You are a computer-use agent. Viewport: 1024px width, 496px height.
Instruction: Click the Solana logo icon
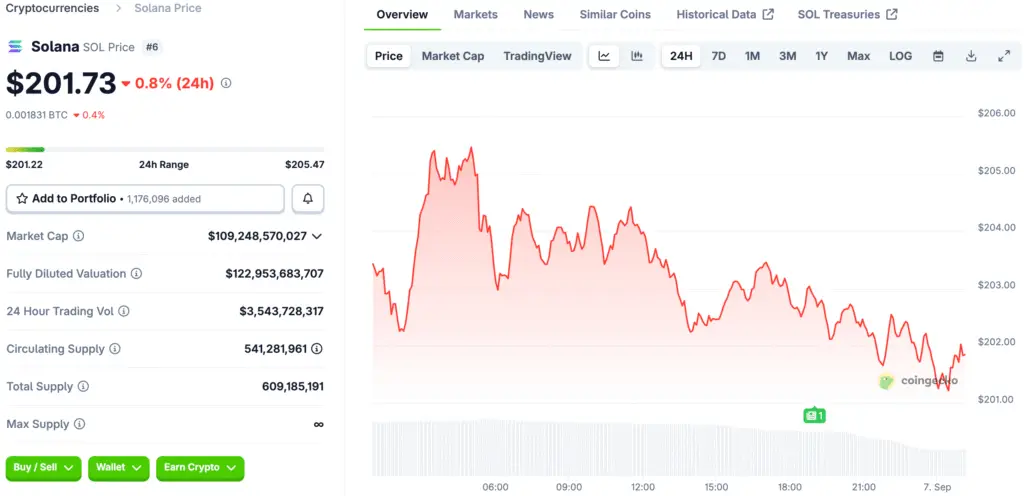click(x=14, y=47)
